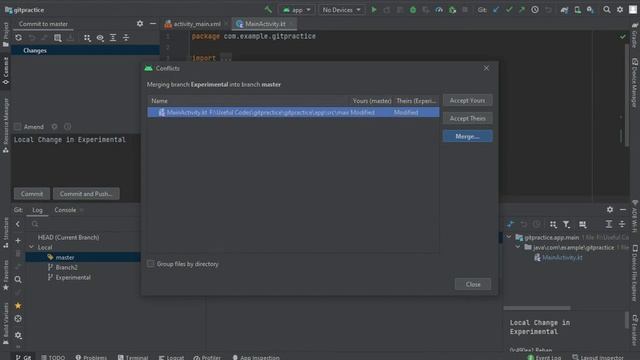The width and height of the screenshot is (640, 360).
Task: Collapse the Local branches tree node
Action: click(31, 247)
